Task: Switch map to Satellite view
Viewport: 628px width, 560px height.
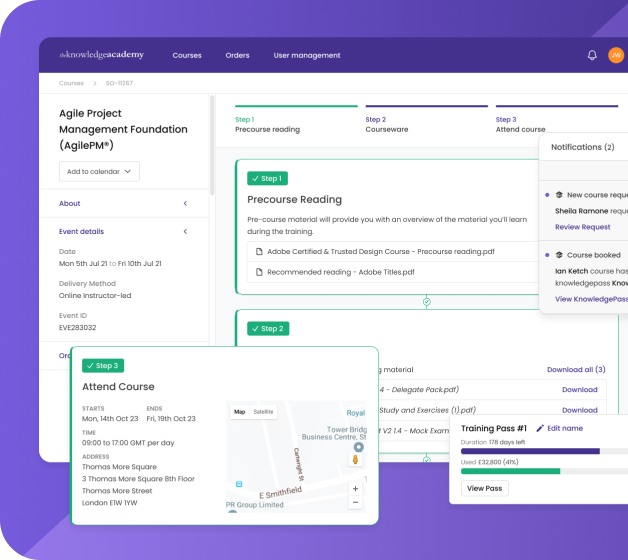Action: point(263,411)
